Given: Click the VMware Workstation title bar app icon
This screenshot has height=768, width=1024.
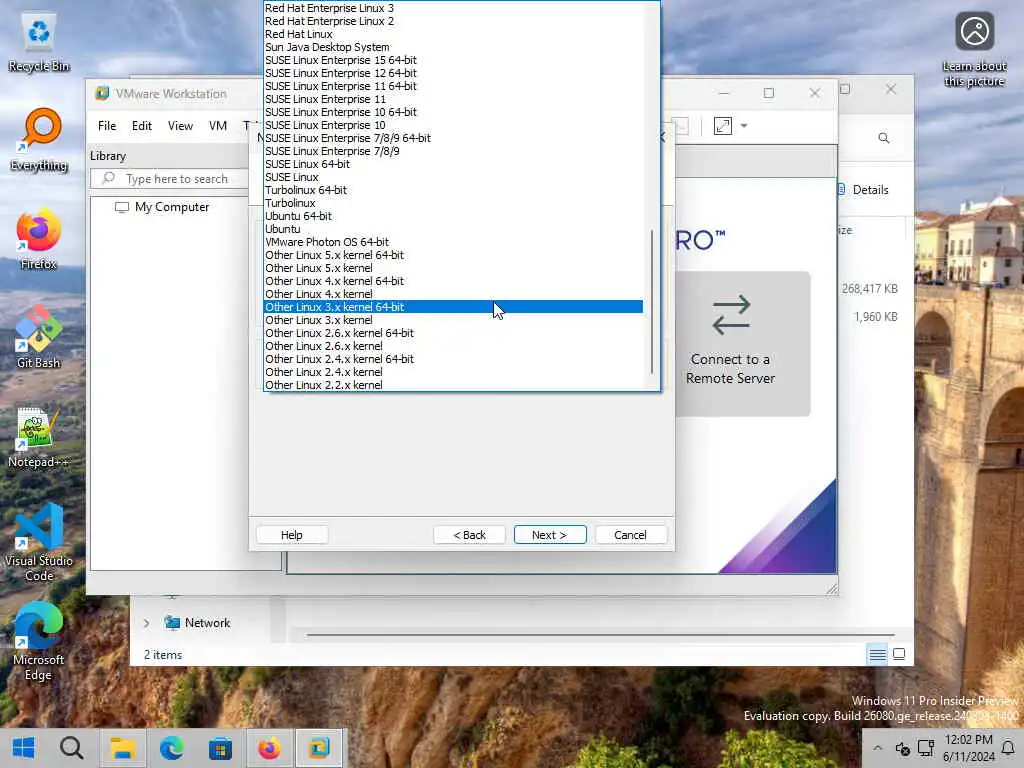Looking at the screenshot, I should (x=102, y=93).
